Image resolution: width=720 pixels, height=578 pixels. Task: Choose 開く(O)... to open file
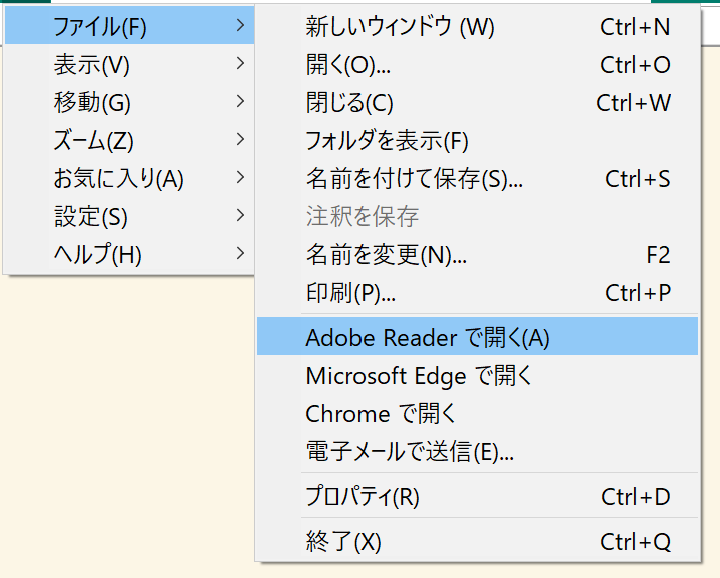click(478, 64)
